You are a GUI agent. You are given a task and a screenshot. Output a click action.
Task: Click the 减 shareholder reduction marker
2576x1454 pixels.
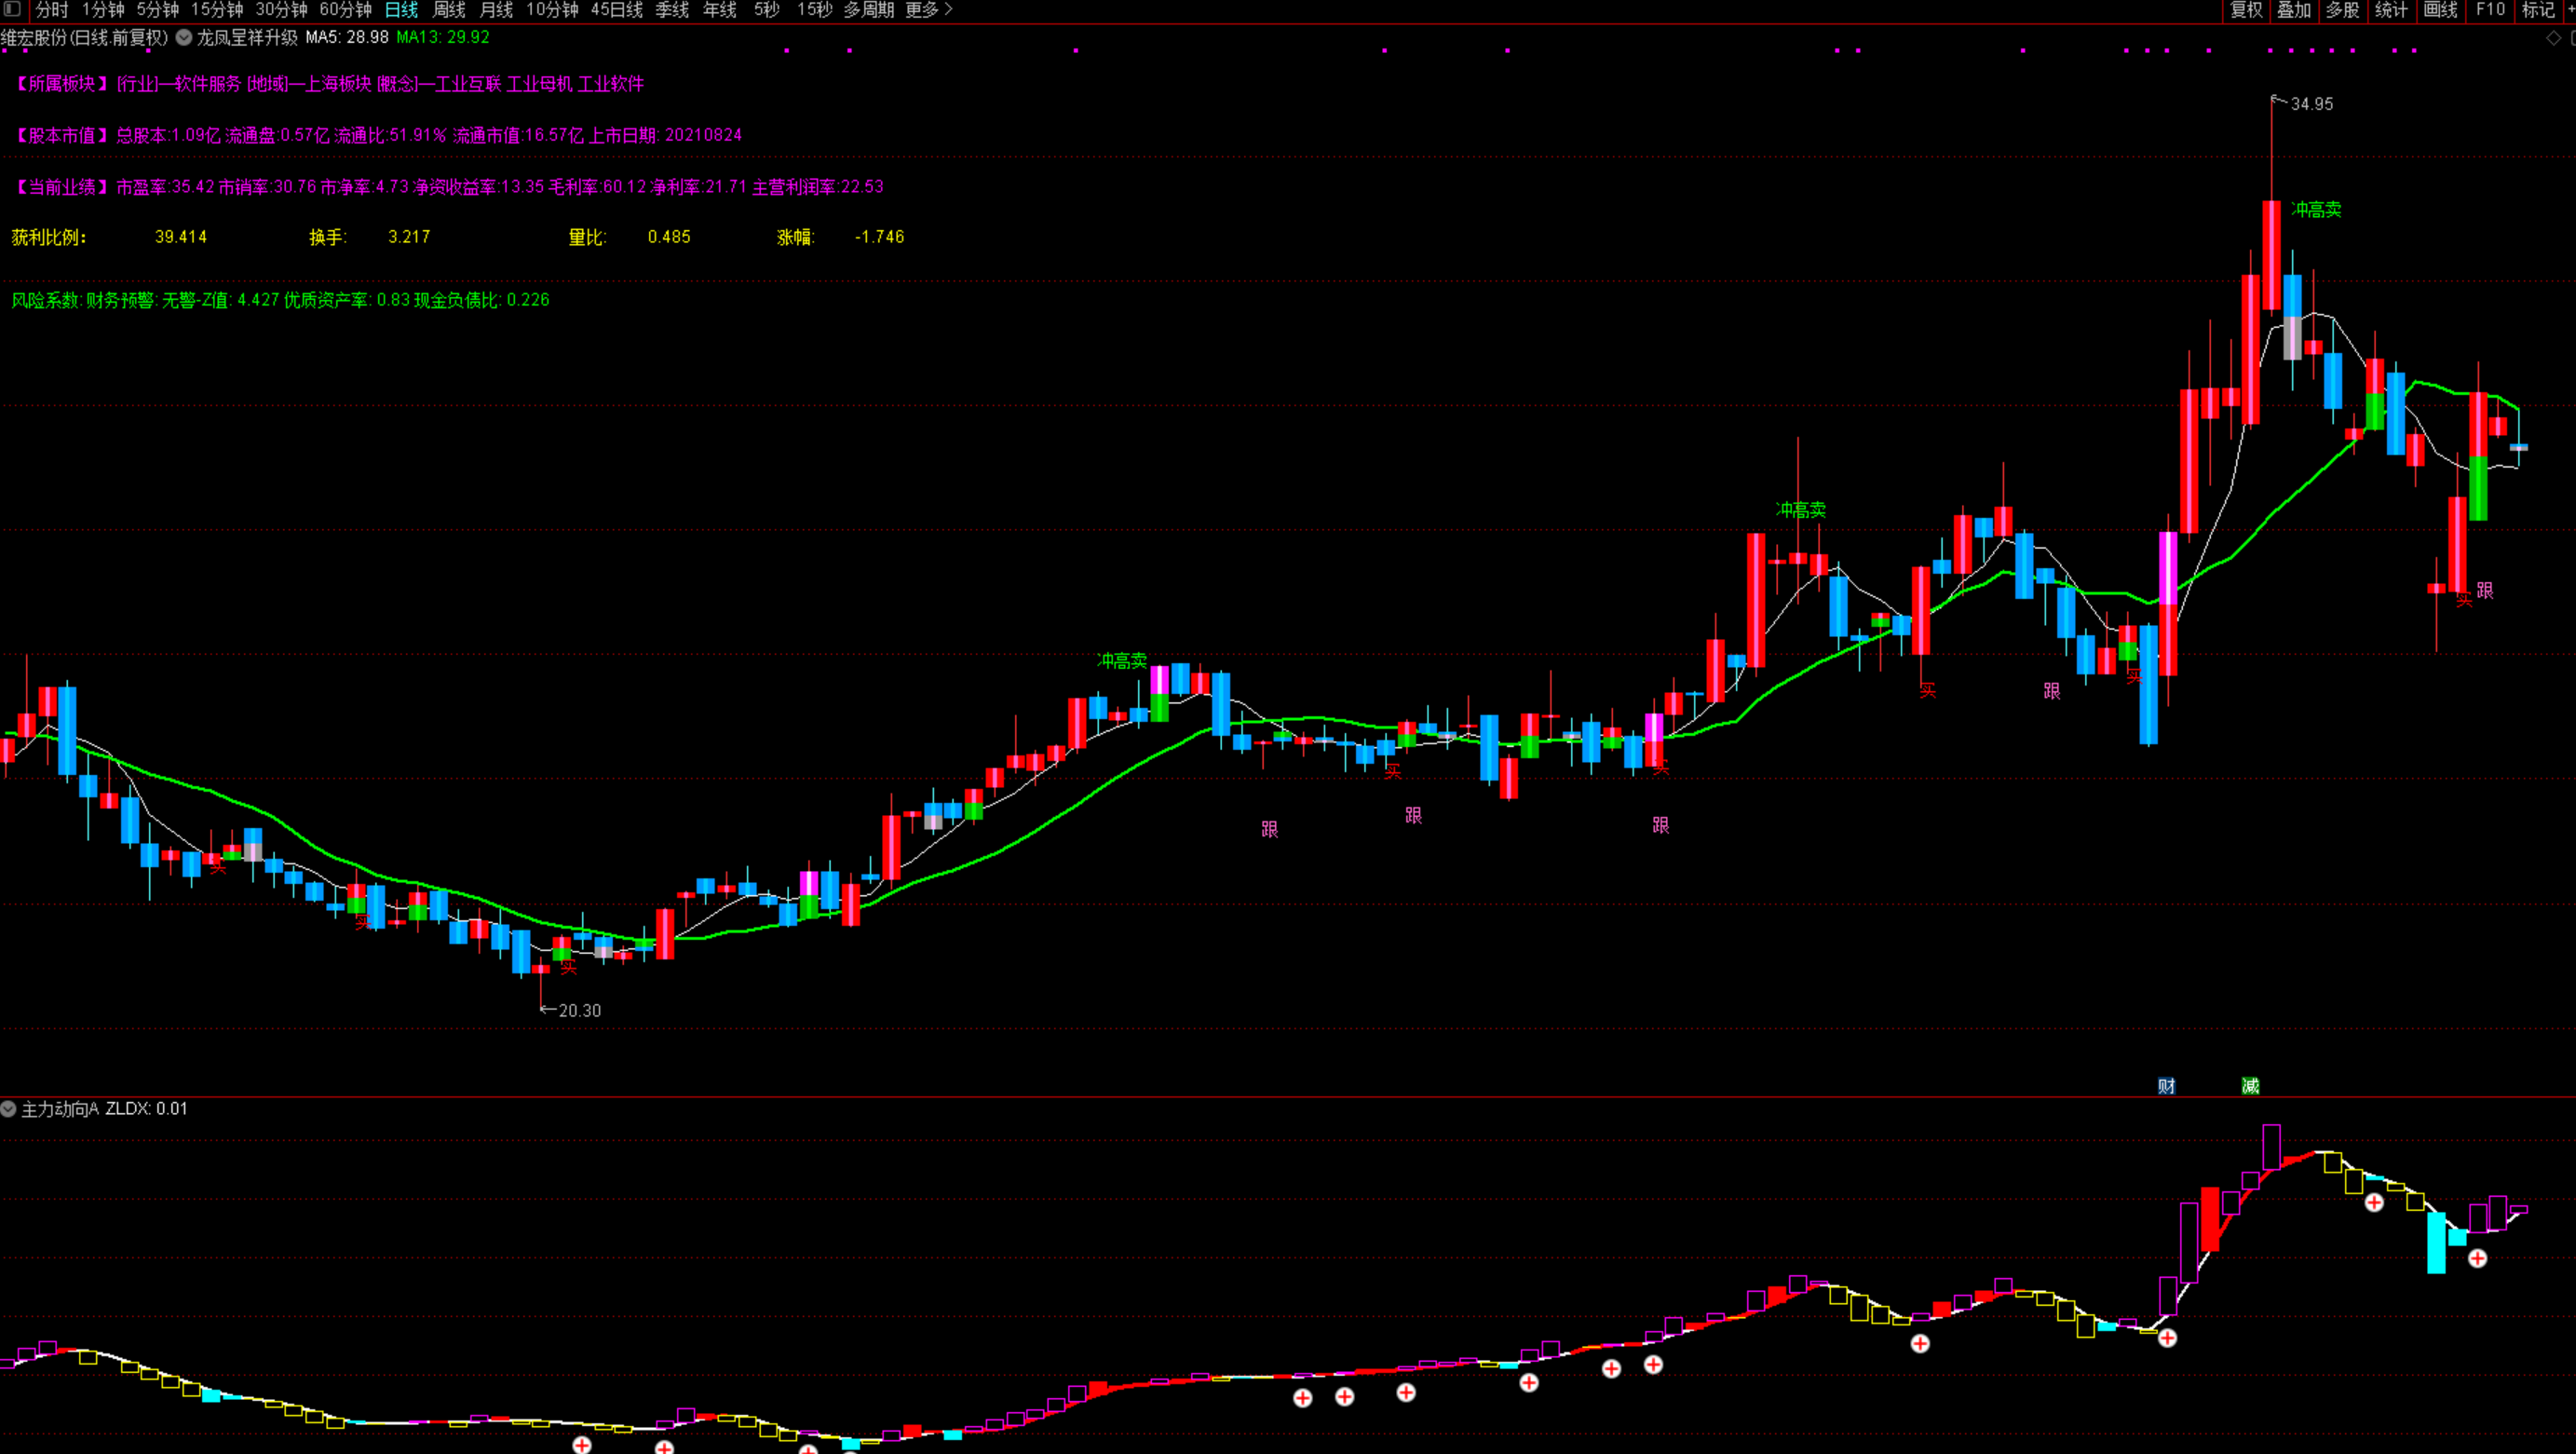(2250, 1086)
